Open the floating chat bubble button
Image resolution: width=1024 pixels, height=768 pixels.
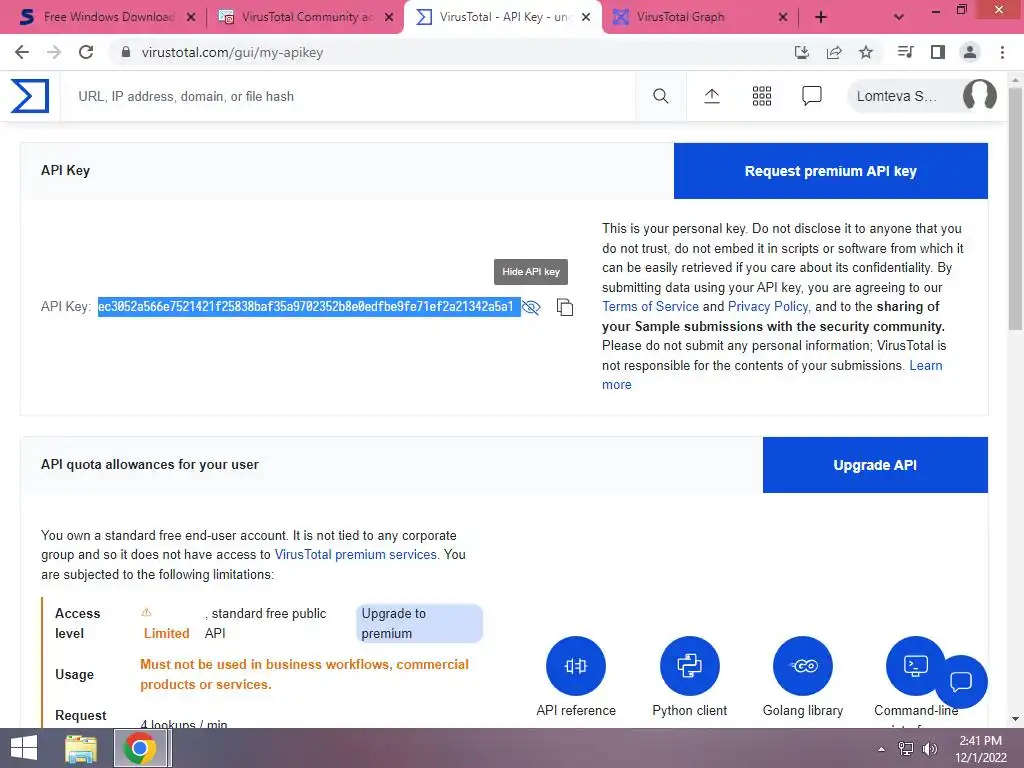[x=961, y=681]
